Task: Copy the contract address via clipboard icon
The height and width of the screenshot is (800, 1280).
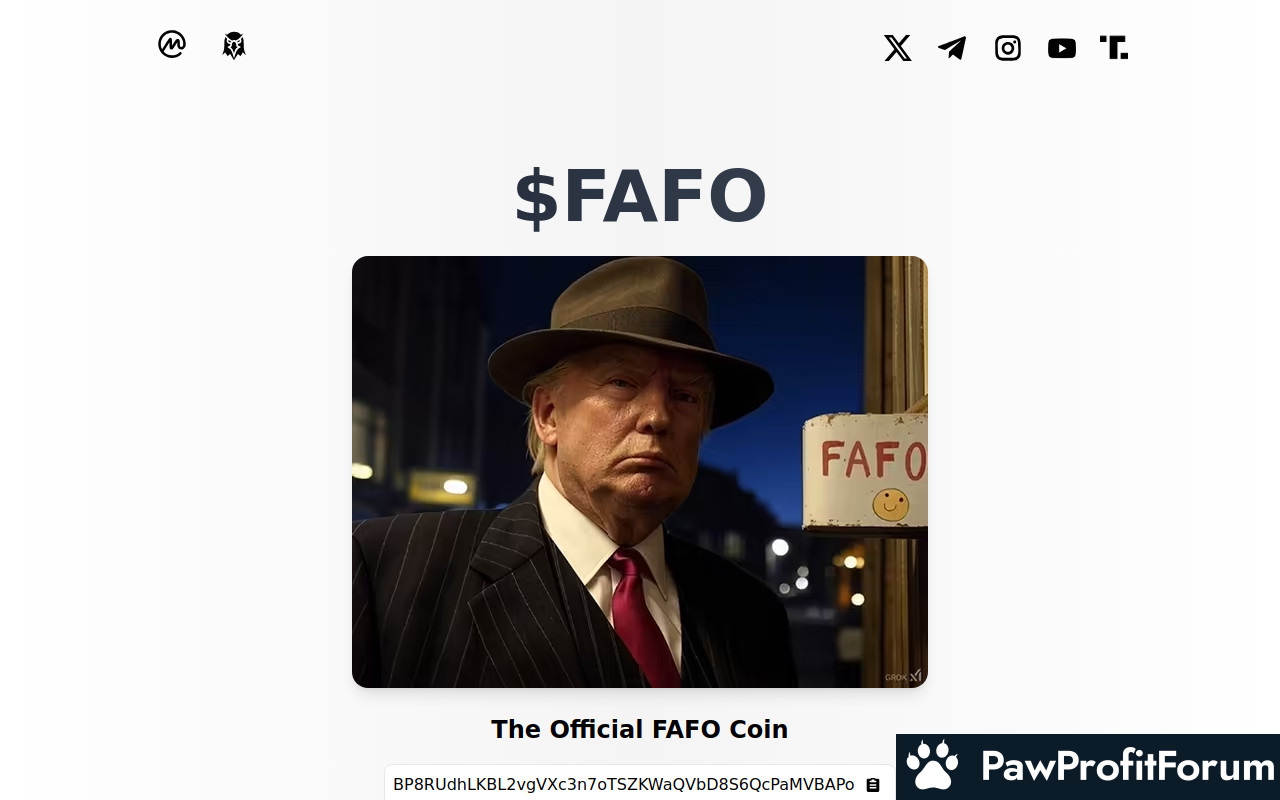Action: click(873, 785)
